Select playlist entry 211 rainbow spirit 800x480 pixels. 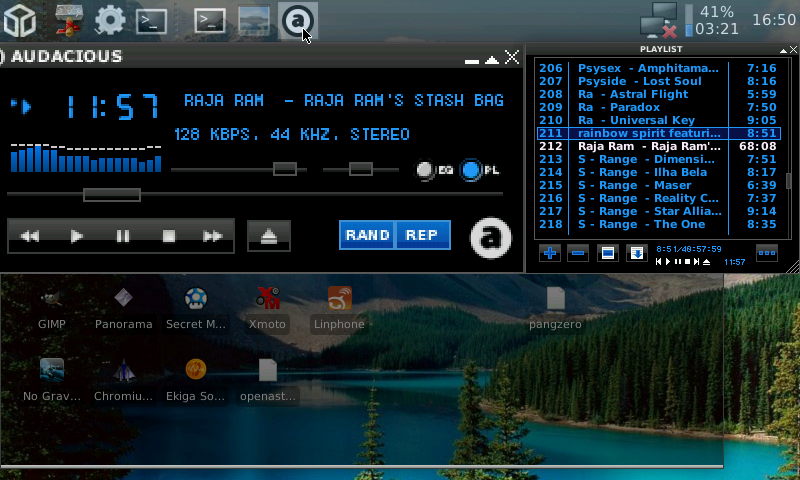[x=658, y=134]
